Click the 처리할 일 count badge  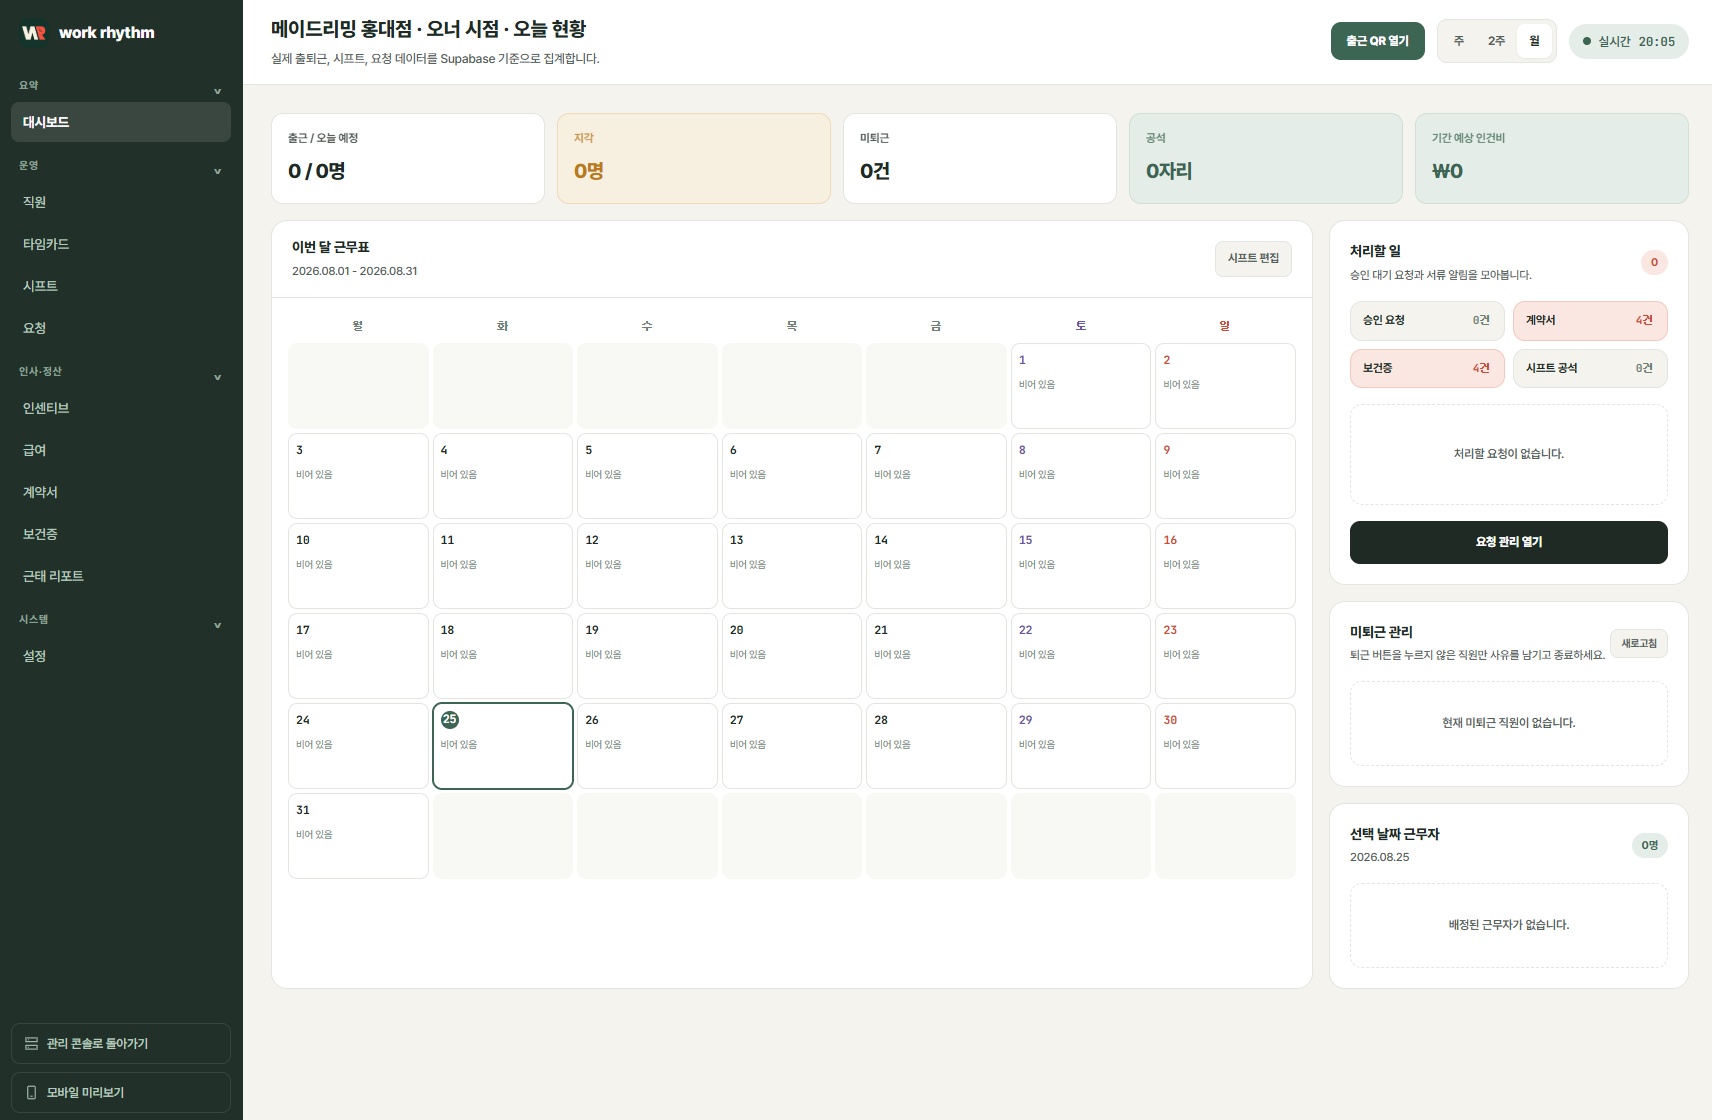click(x=1654, y=262)
